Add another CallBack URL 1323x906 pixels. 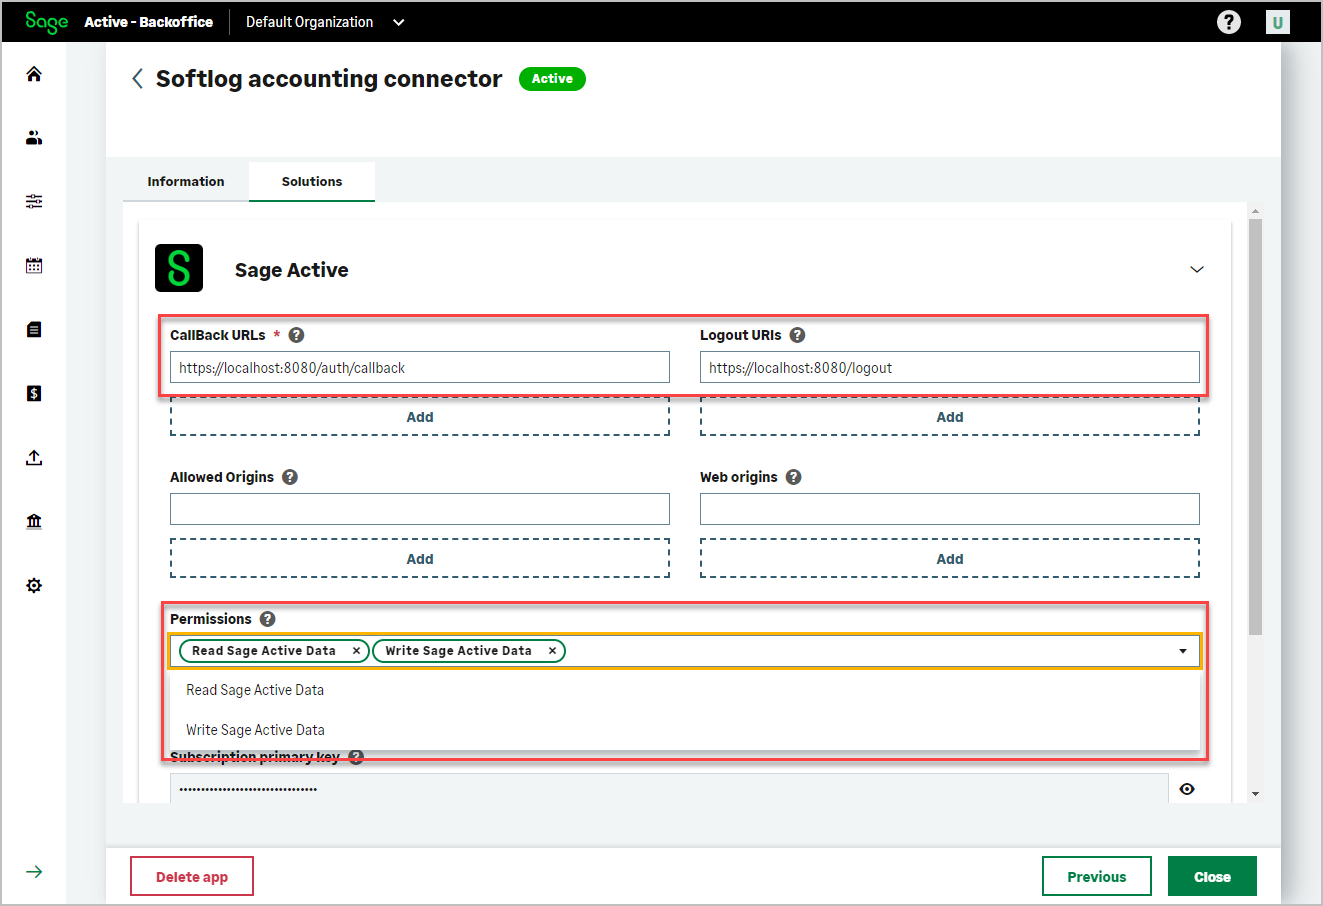pos(420,417)
